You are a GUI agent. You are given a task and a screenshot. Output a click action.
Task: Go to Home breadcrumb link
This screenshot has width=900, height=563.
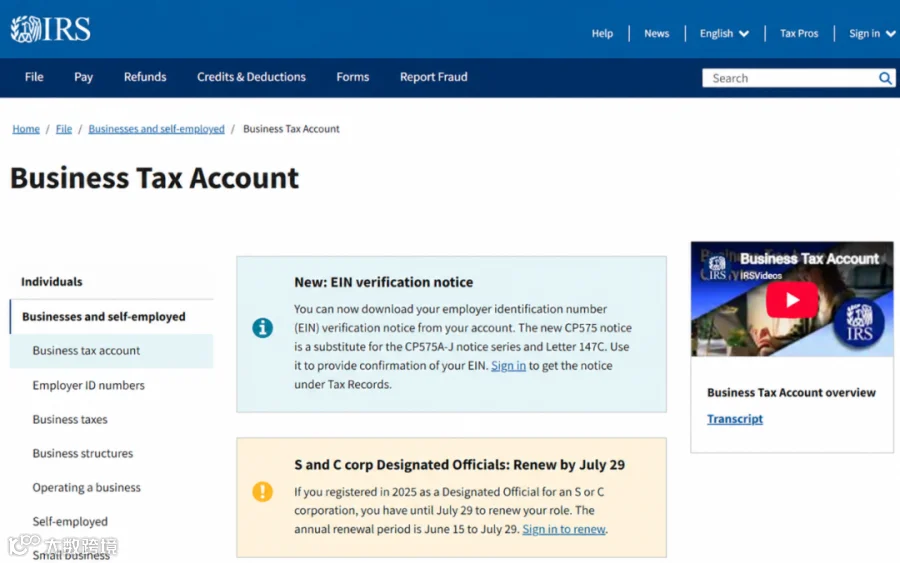click(26, 129)
